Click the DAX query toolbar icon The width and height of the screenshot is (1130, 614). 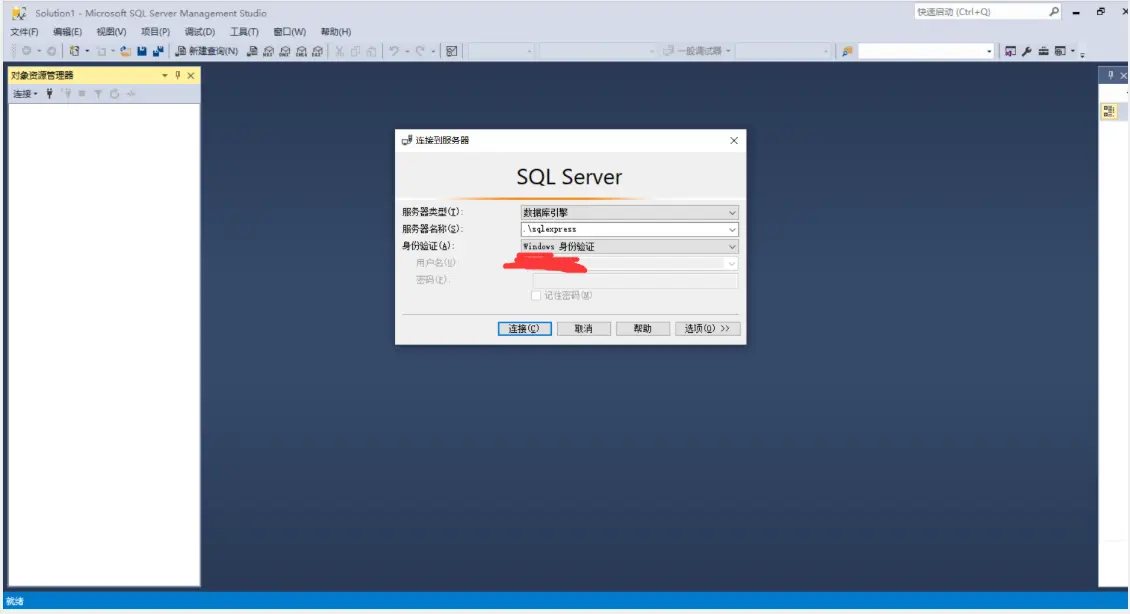tap(317, 51)
